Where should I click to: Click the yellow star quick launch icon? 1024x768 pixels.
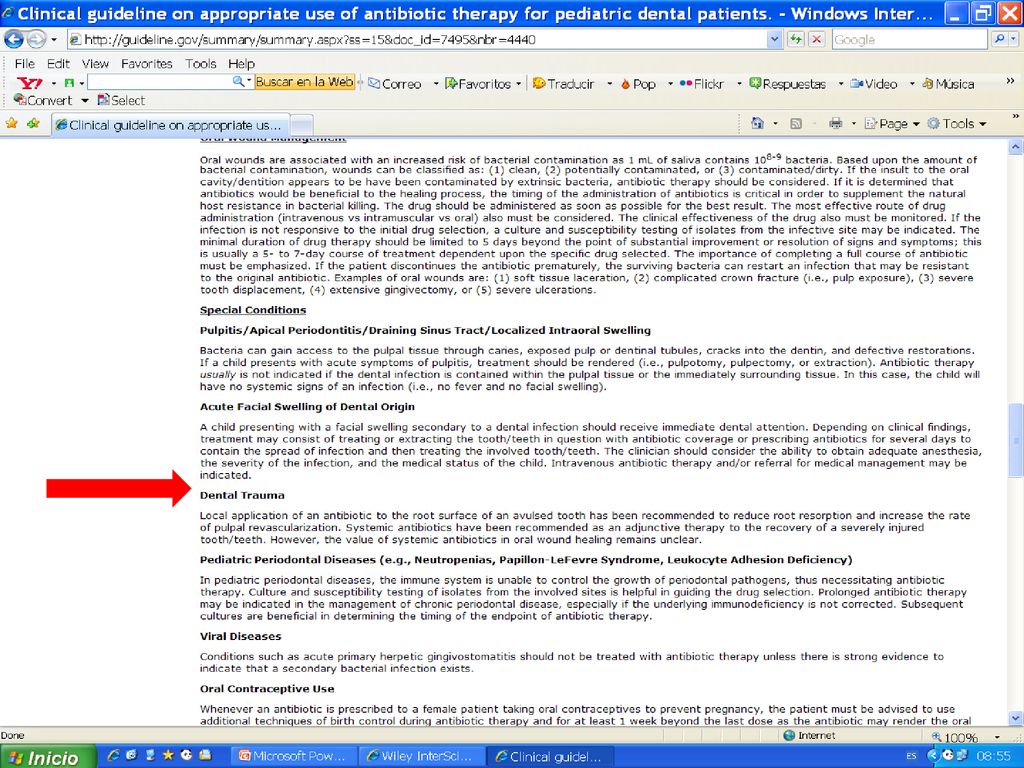pos(168,755)
